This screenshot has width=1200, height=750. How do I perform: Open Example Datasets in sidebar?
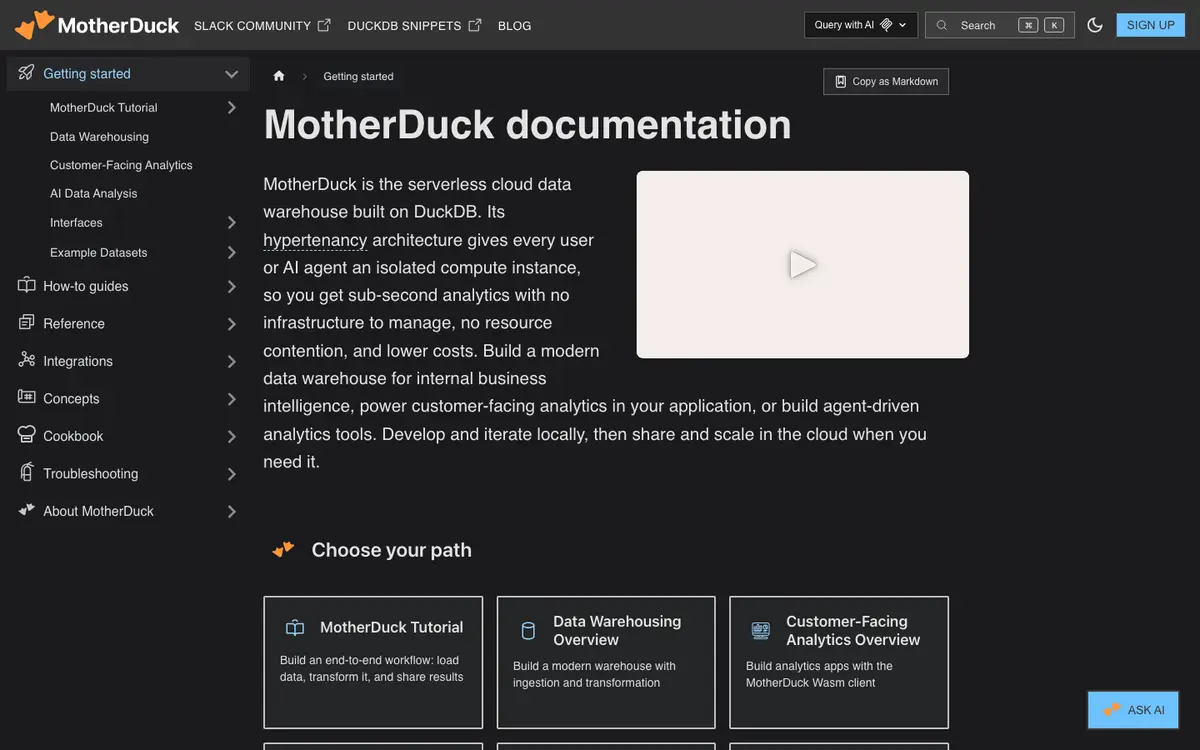click(x=99, y=252)
